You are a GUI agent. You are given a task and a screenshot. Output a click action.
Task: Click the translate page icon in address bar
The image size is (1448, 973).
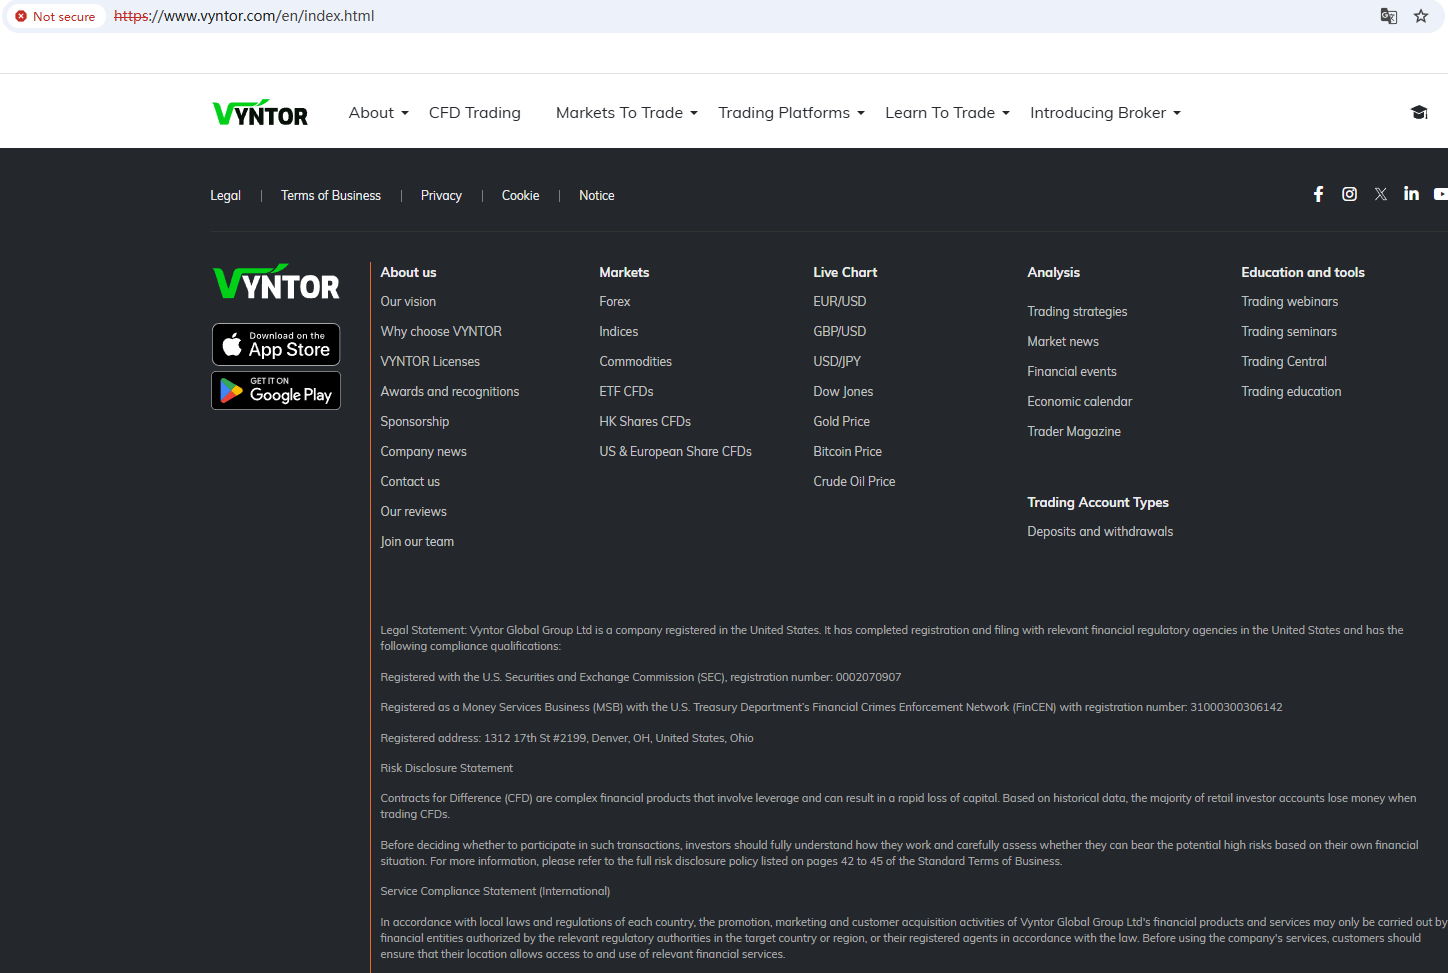click(x=1389, y=16)
